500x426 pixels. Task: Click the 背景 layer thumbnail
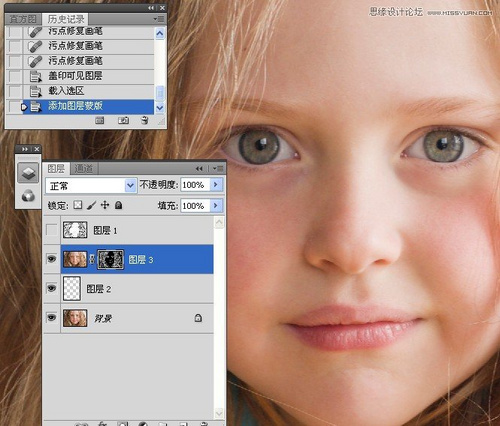point(75,318)
